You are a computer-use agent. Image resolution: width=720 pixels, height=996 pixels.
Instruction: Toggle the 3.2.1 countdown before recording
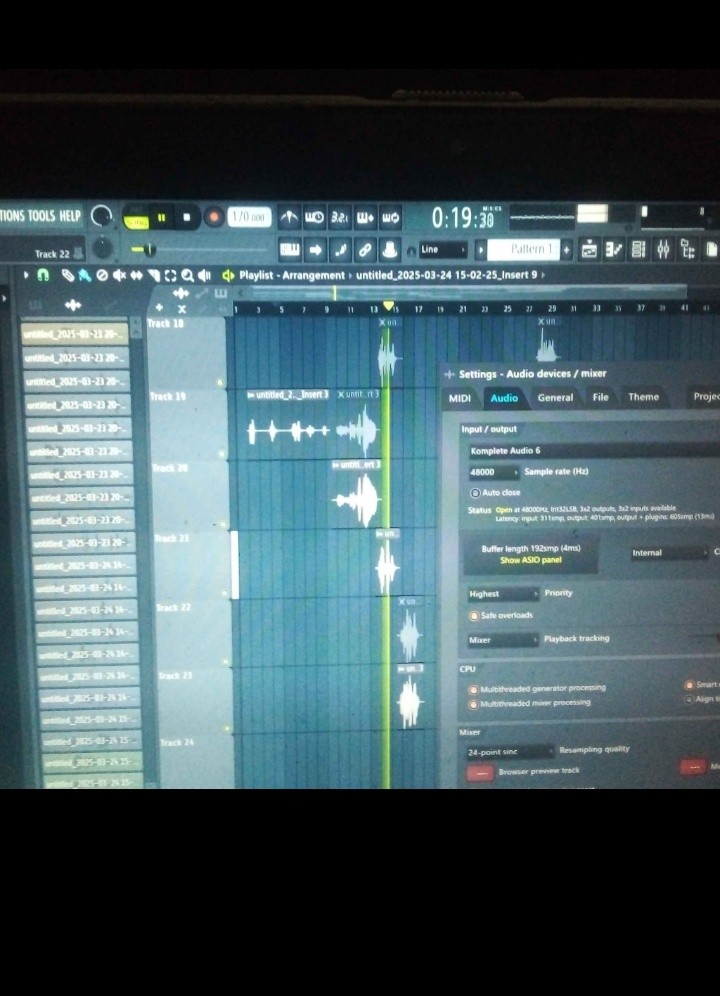339,217
